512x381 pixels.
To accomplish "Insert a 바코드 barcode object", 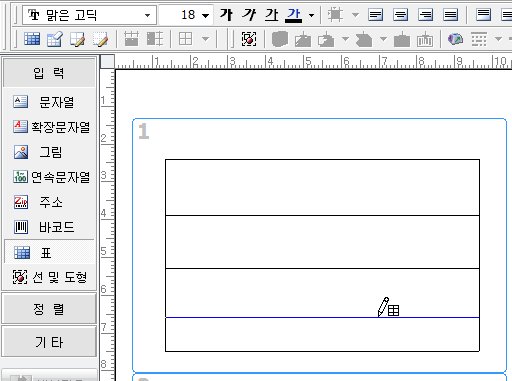I will [x=43, y=227].
